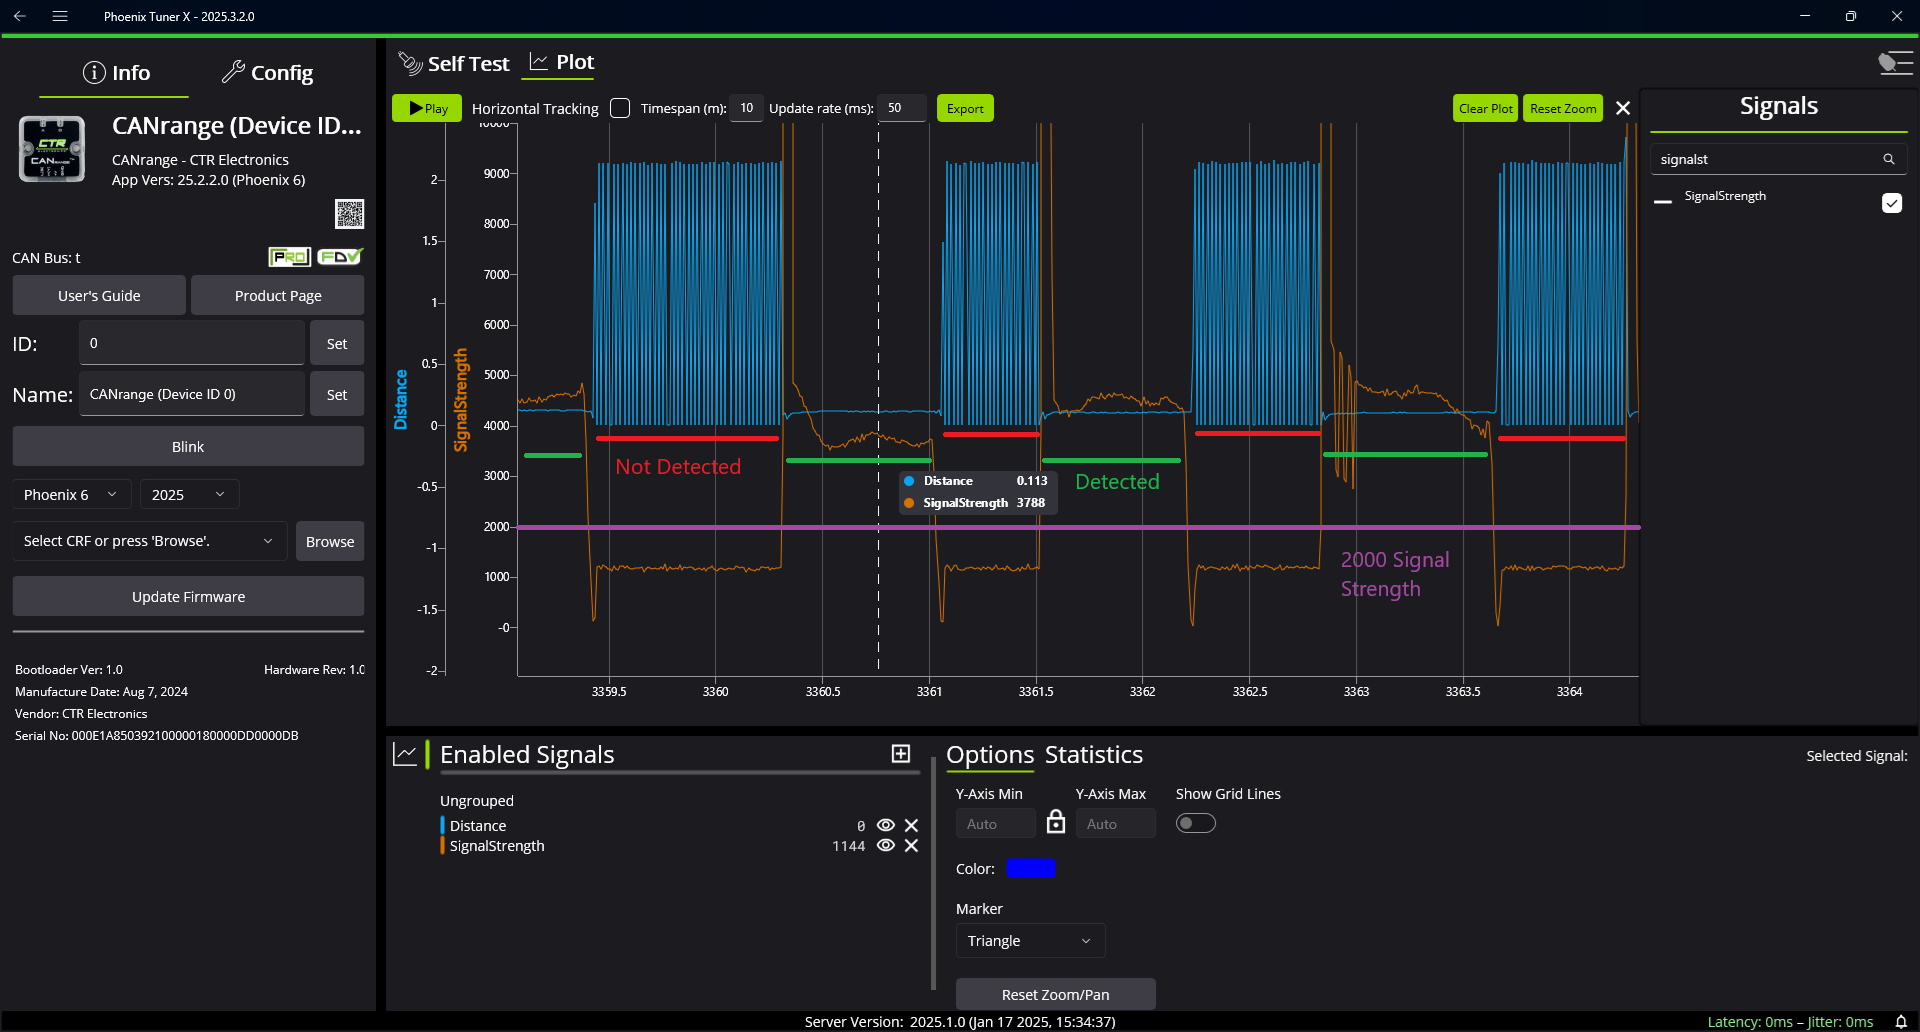
Task: Click the CAN FD badge icon
Action: pyautogui.click(x=340, y=257)
